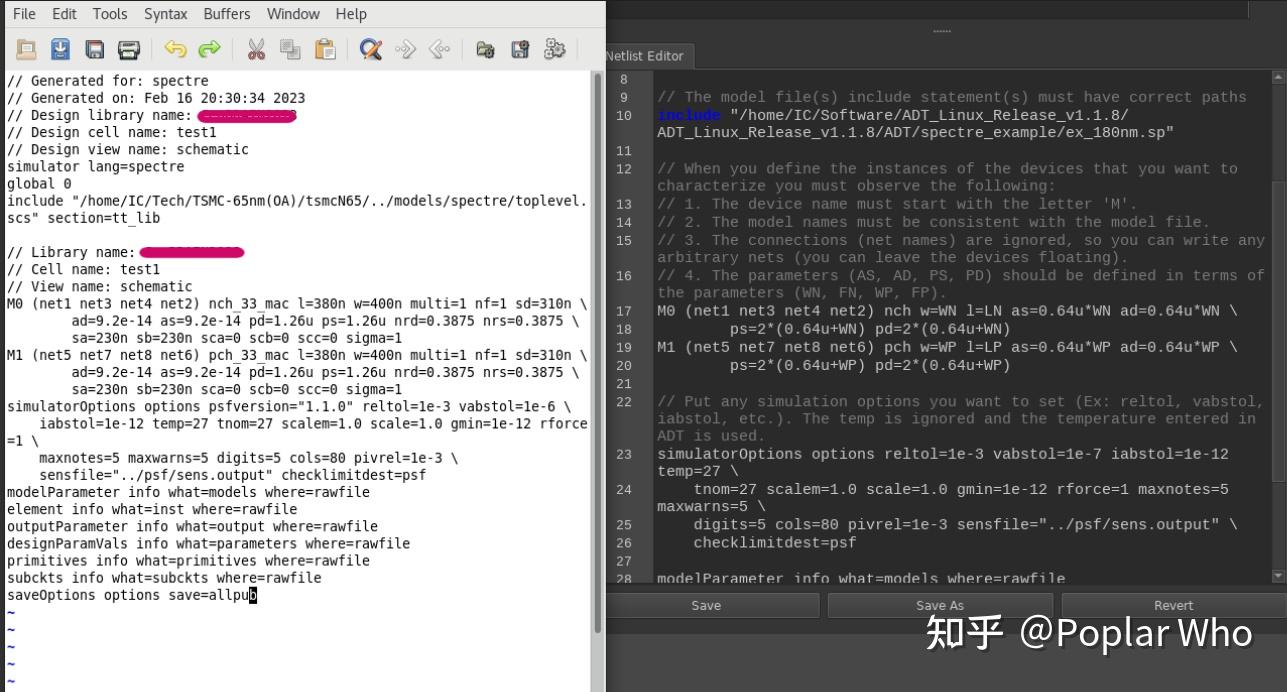Click the Save session icon
1287x692 pixels.
[520, 49]
